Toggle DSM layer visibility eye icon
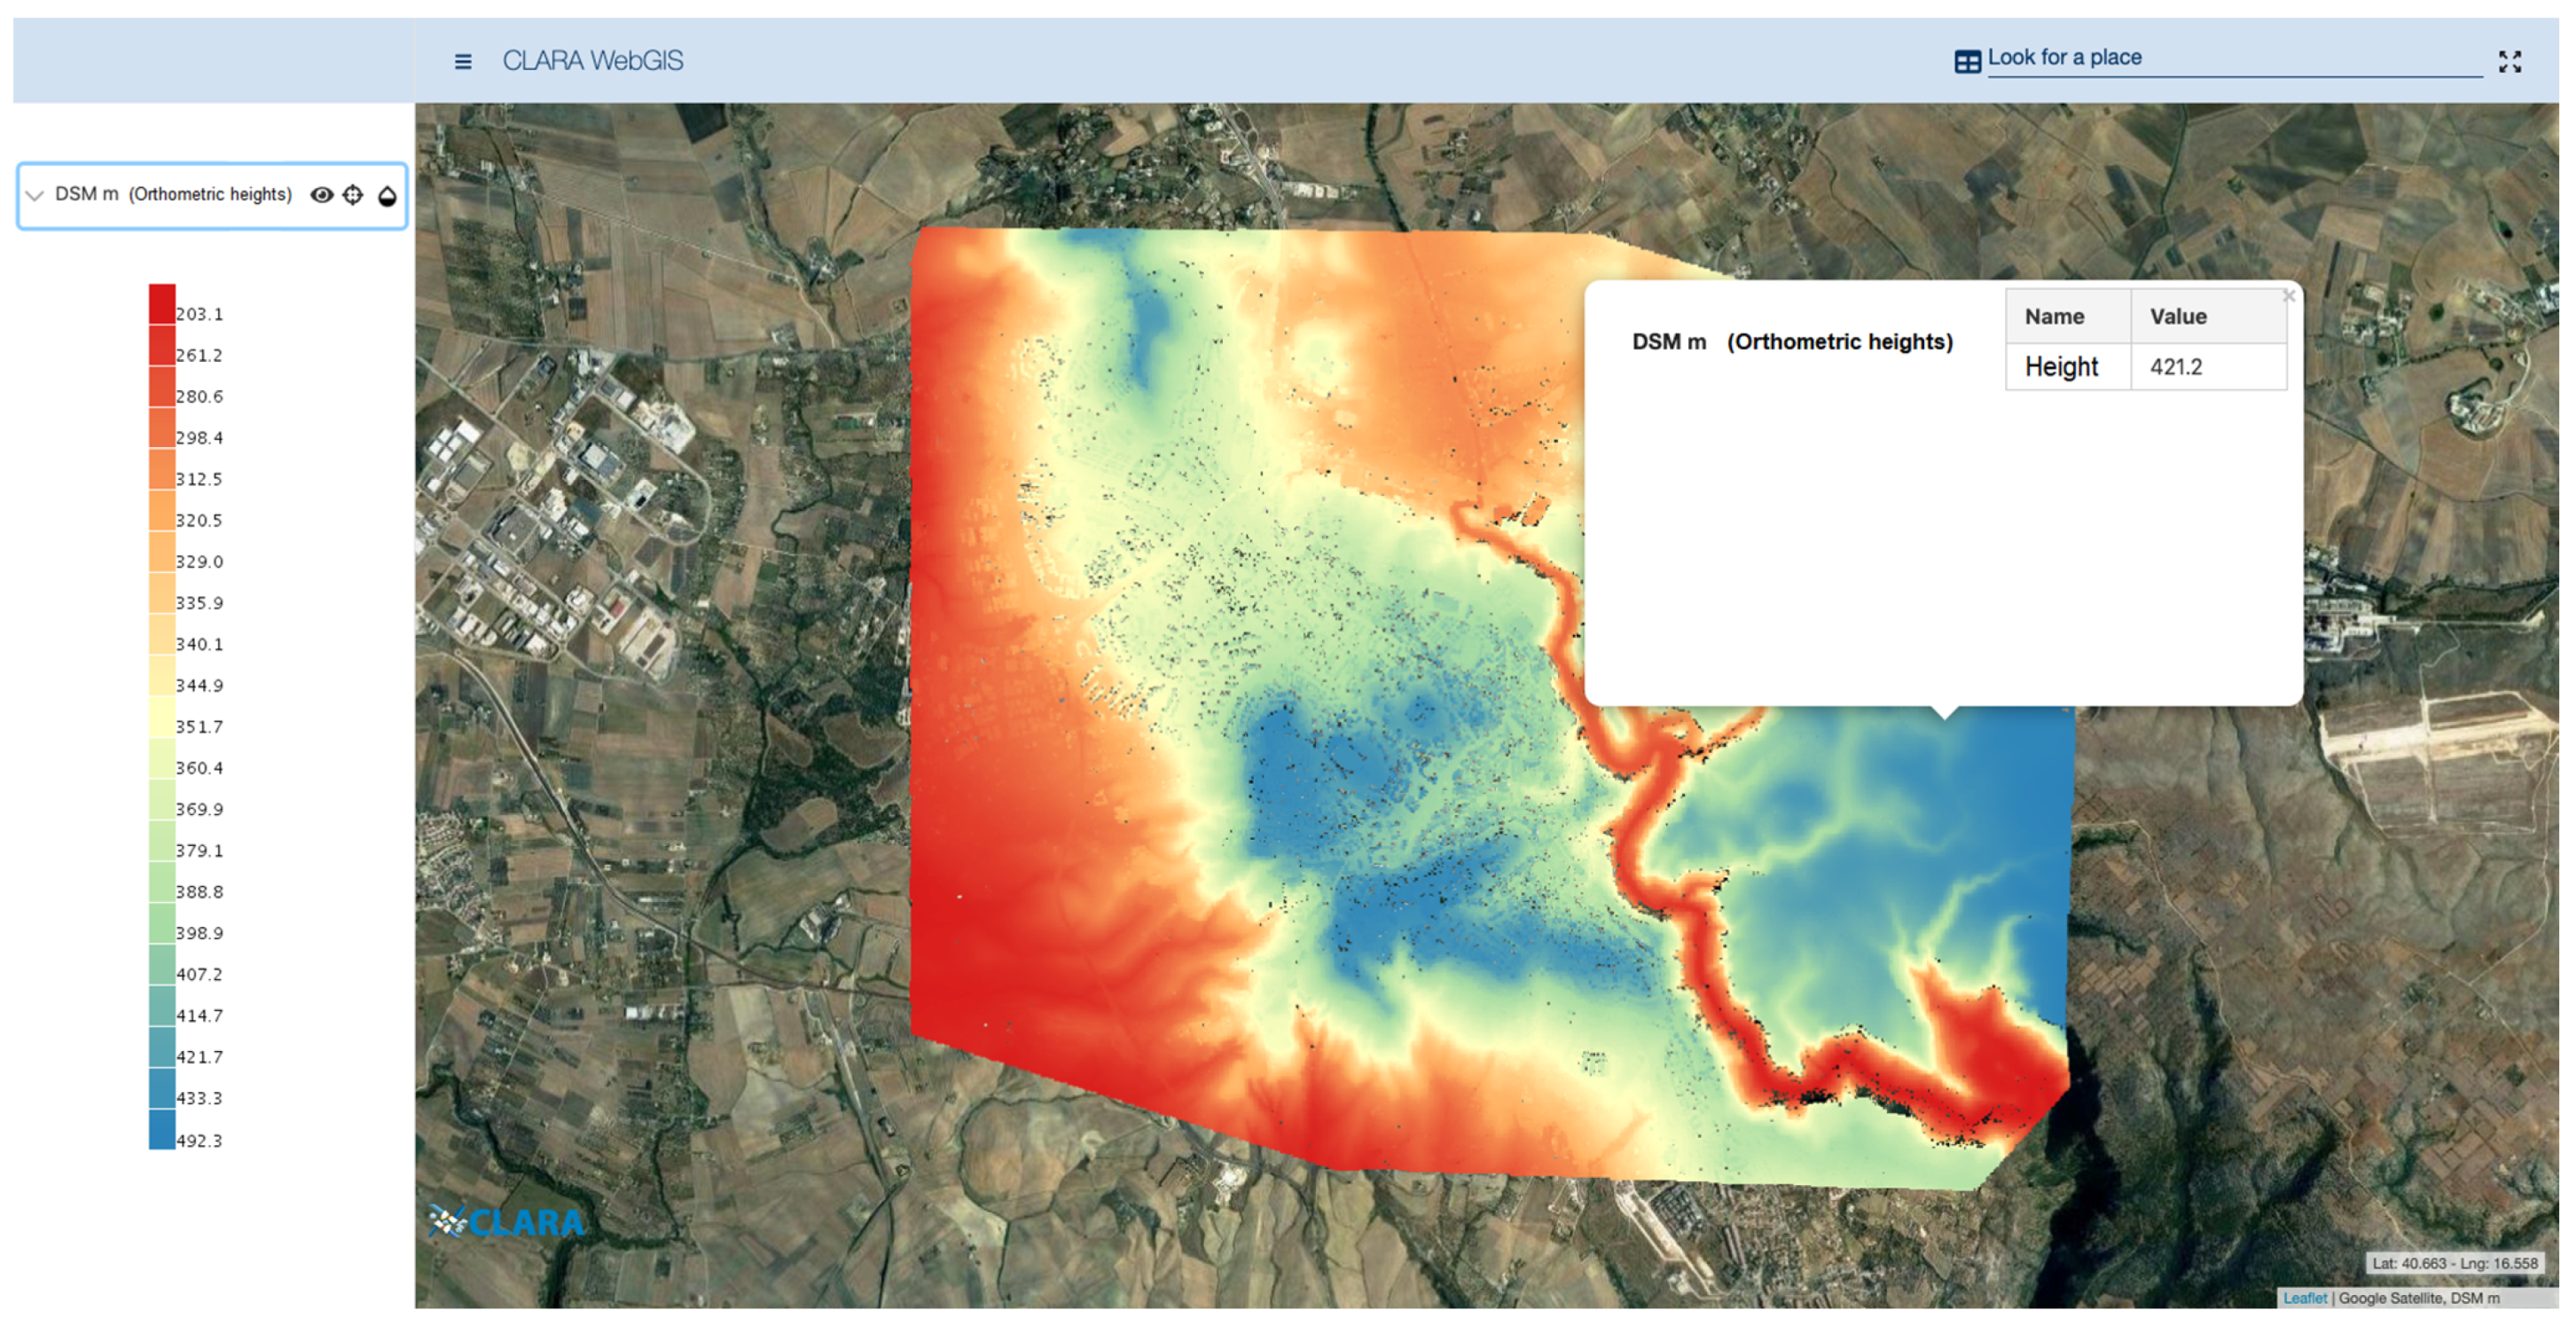 coord(321,195)
